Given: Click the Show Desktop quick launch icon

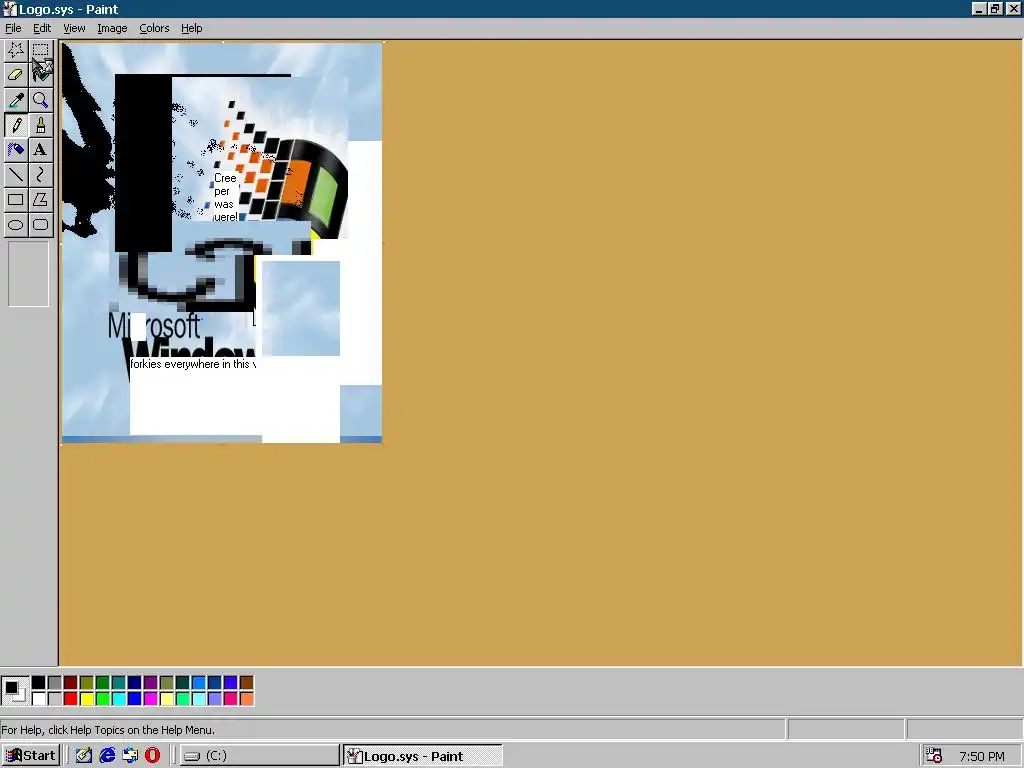Looking at the screenshot, I should tap(84, 756).
